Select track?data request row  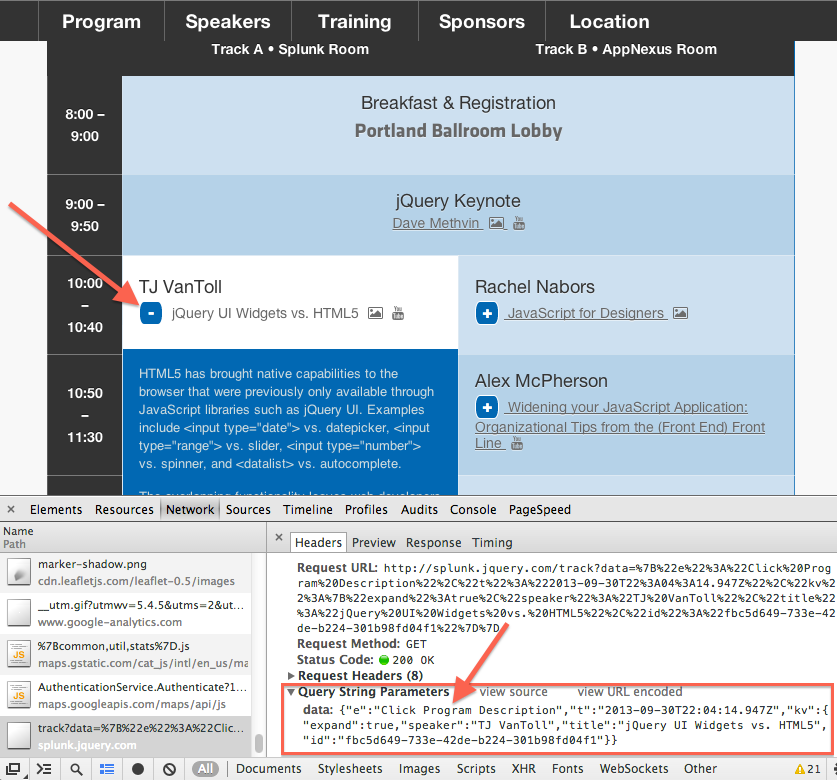(125, 736)
